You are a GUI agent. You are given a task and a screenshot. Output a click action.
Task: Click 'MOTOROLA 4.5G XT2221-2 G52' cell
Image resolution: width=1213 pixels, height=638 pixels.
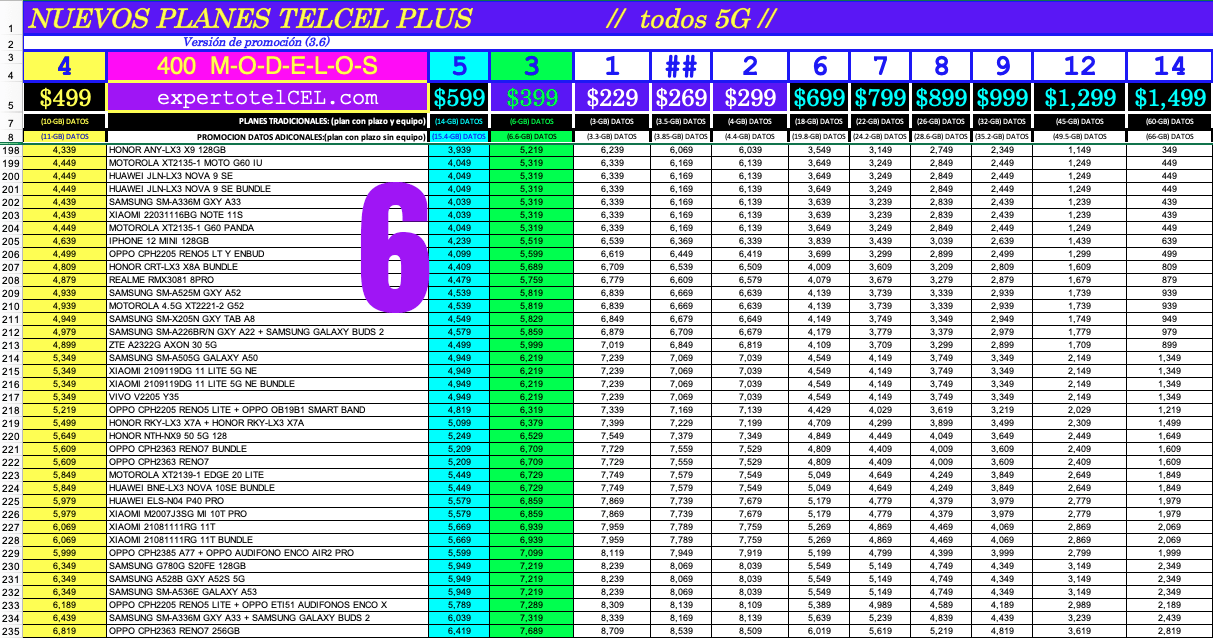[267, 306]
